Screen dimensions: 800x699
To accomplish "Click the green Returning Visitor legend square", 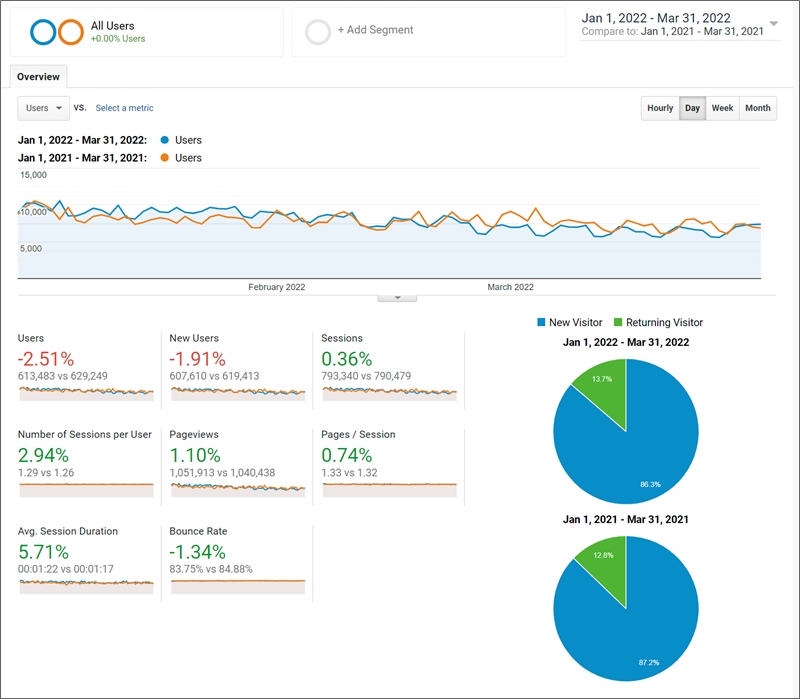I will [618, 322].
